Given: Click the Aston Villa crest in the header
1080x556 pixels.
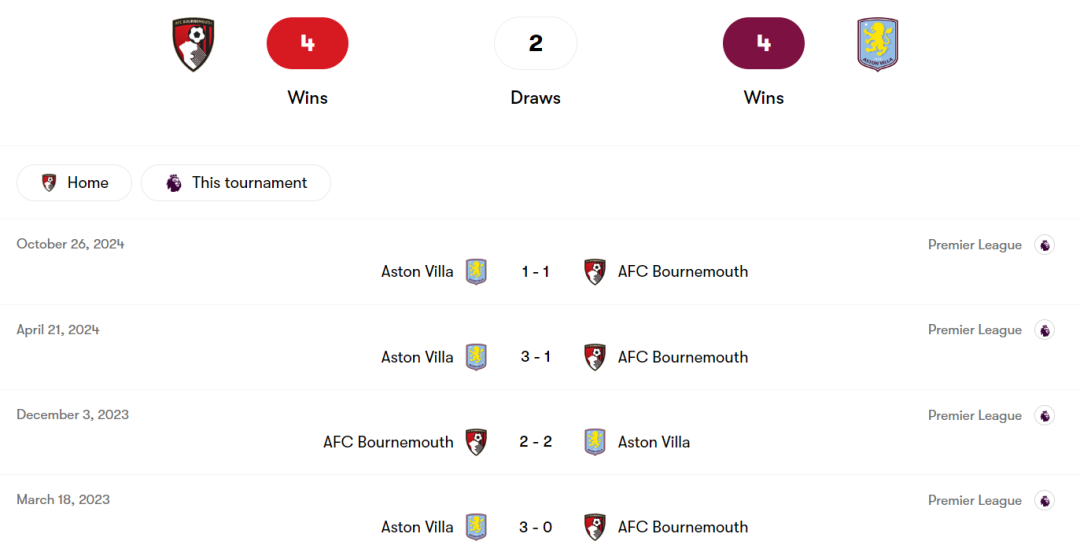Looking at the screenshot, I should pyautogui.click(x=878, y=44).
